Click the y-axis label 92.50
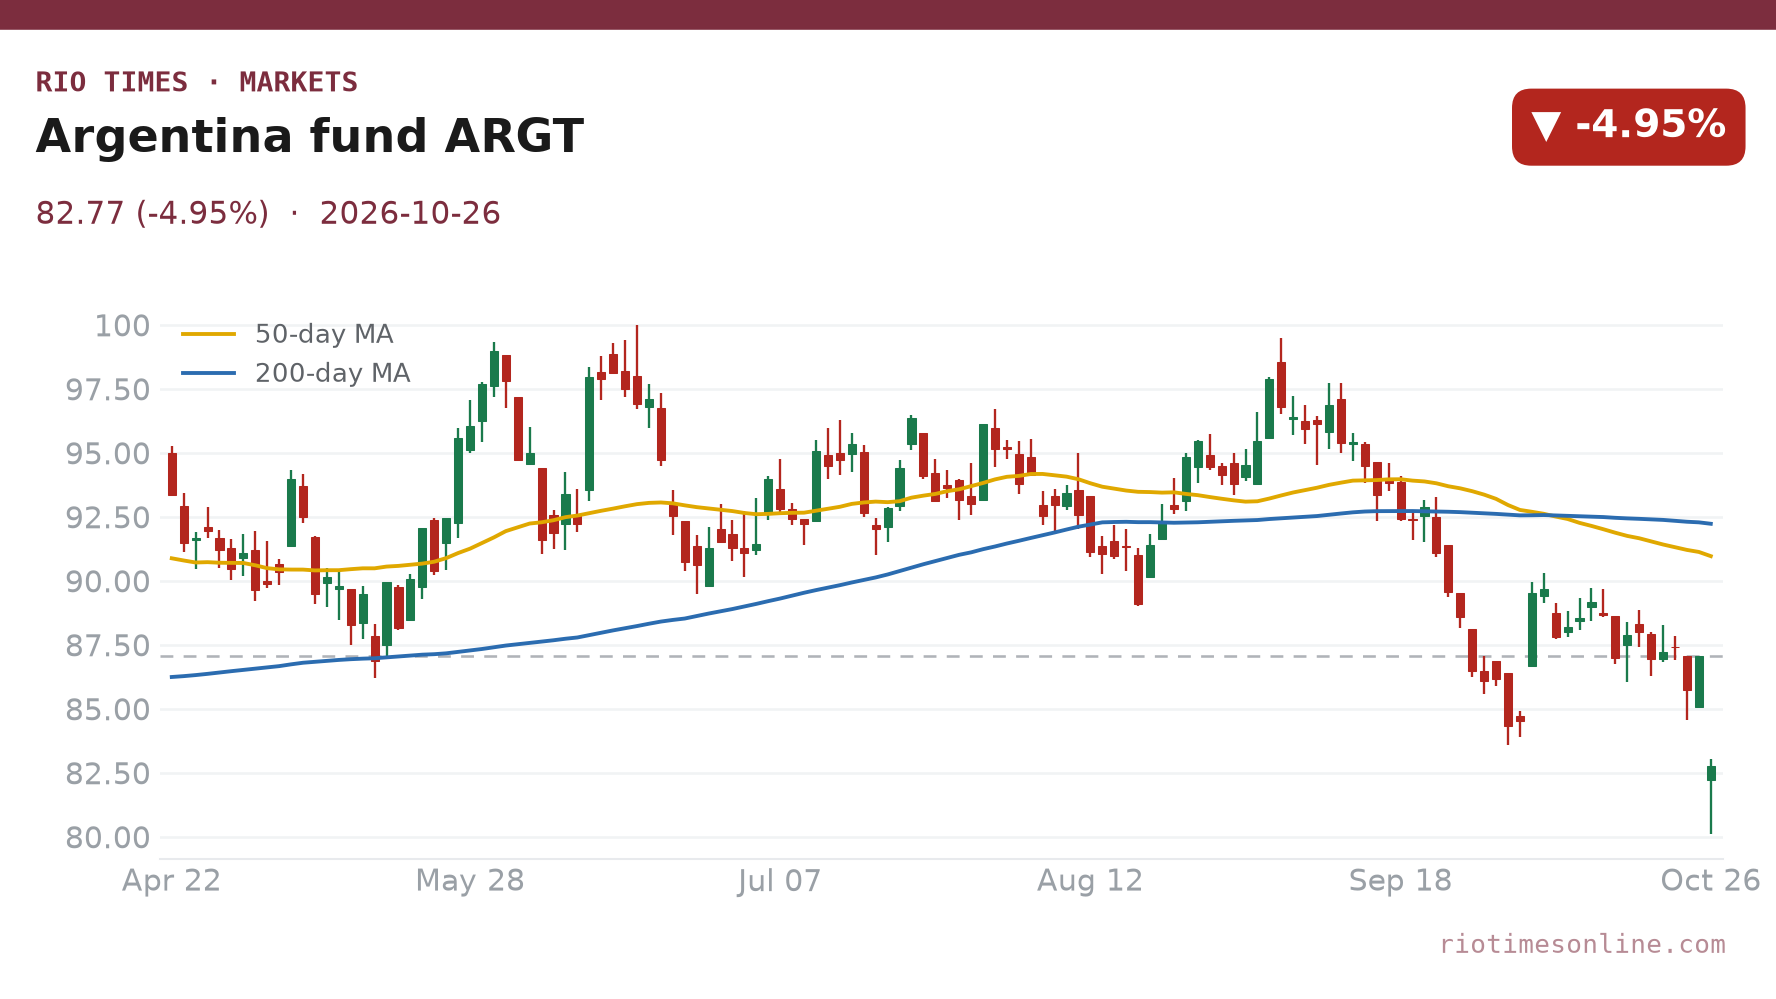The image size is (1776, 999). tap(108, 518)
